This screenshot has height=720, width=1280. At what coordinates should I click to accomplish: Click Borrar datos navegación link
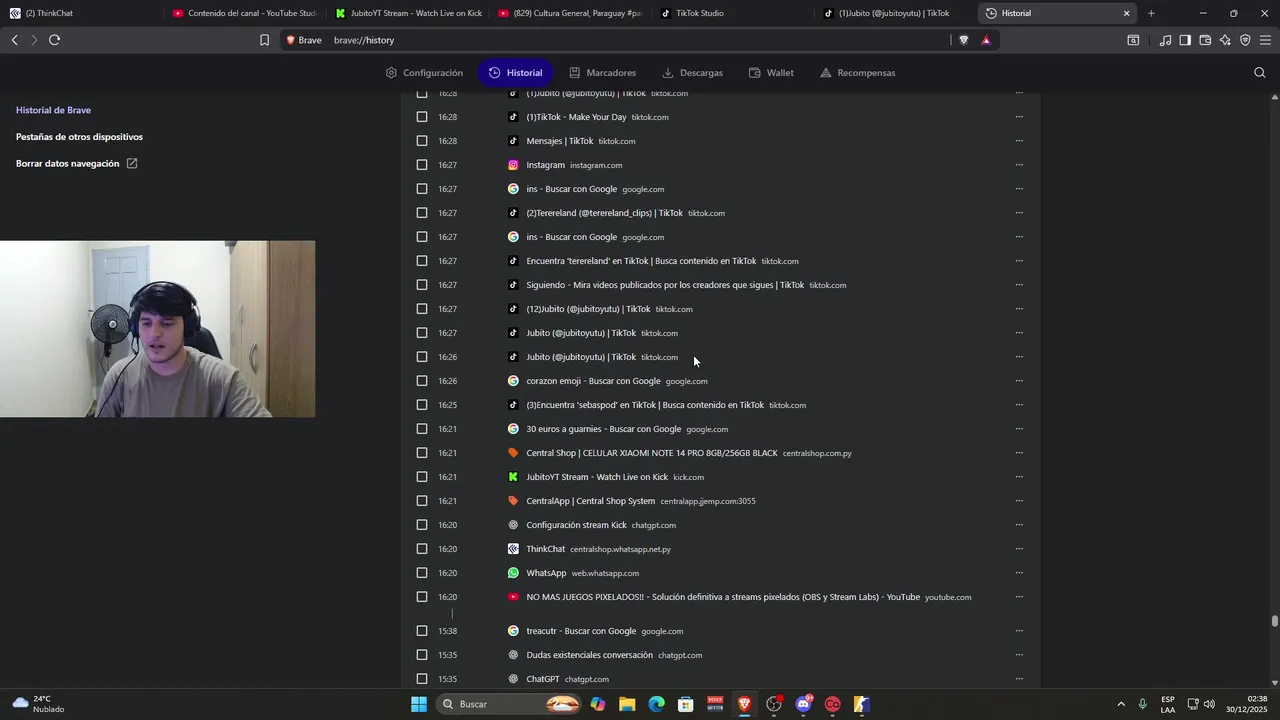click(x=76, y=163)
